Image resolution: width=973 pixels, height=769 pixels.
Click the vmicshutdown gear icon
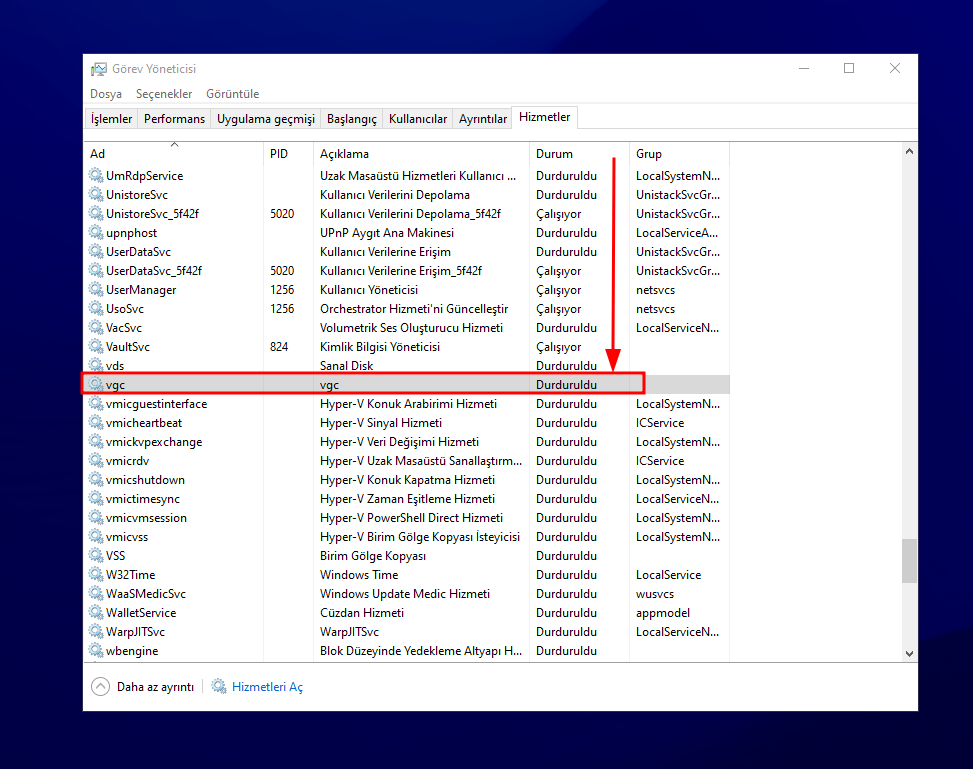tap(96, 479)
